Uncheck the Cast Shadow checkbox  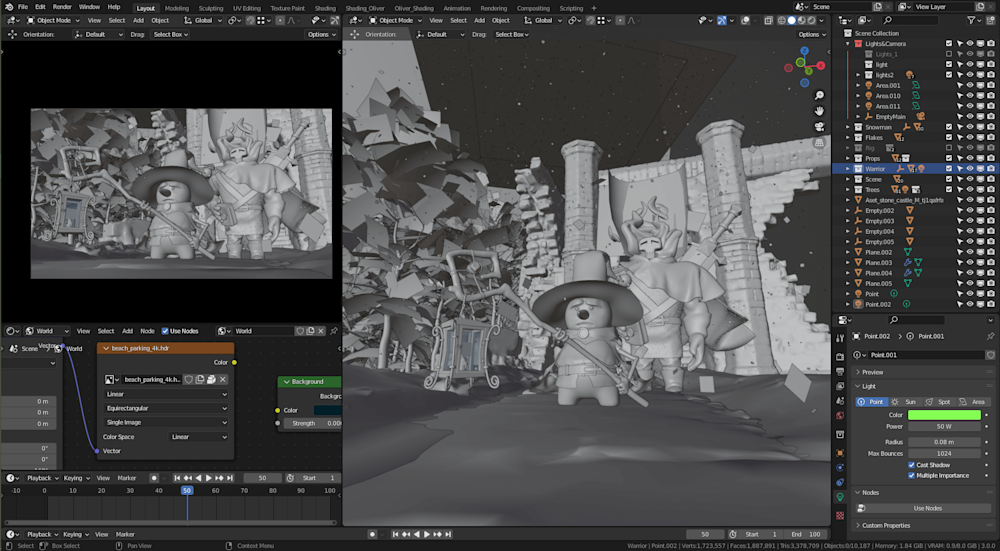pos(911,465)
